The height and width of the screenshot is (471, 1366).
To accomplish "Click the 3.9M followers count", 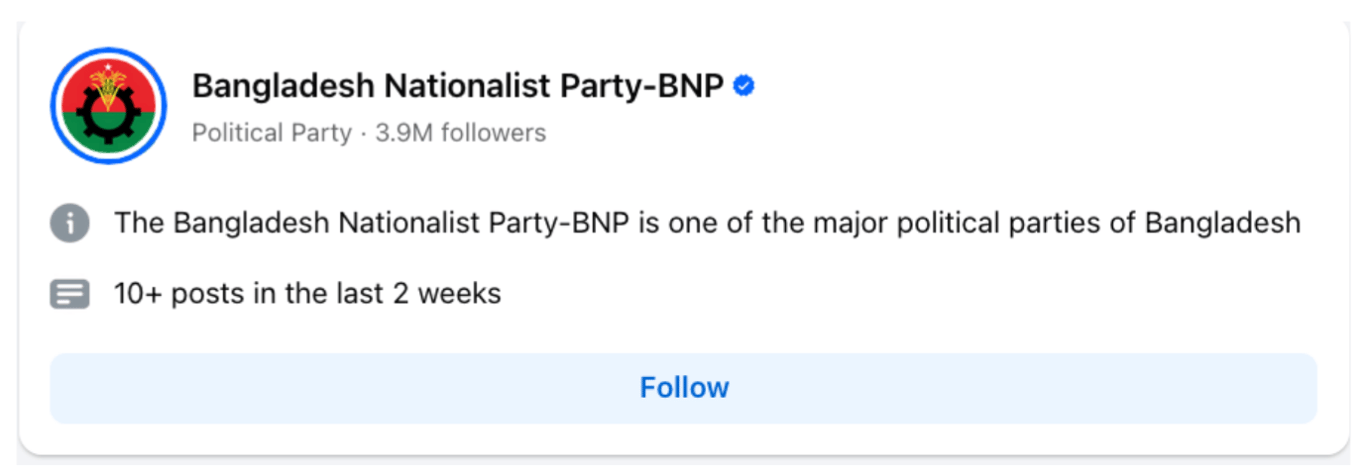I will pos(461,133).
